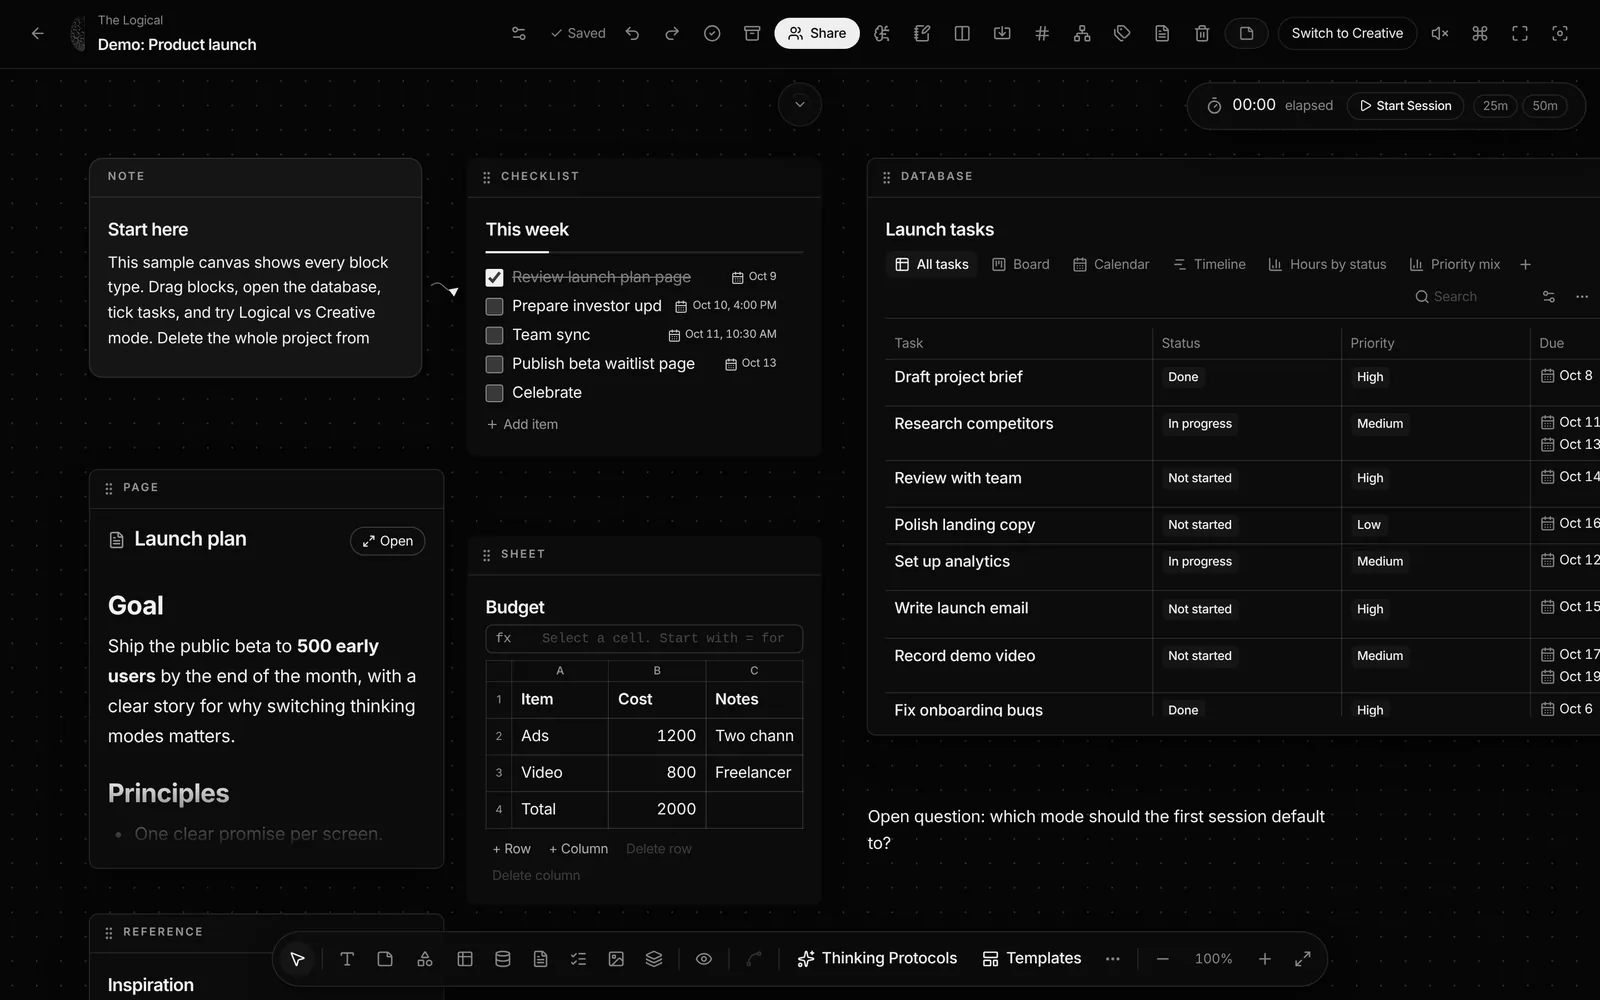Click Switch to Creative button
The width and height of the screenshot is (1600, 1000).
click(x=1347, y=33)
